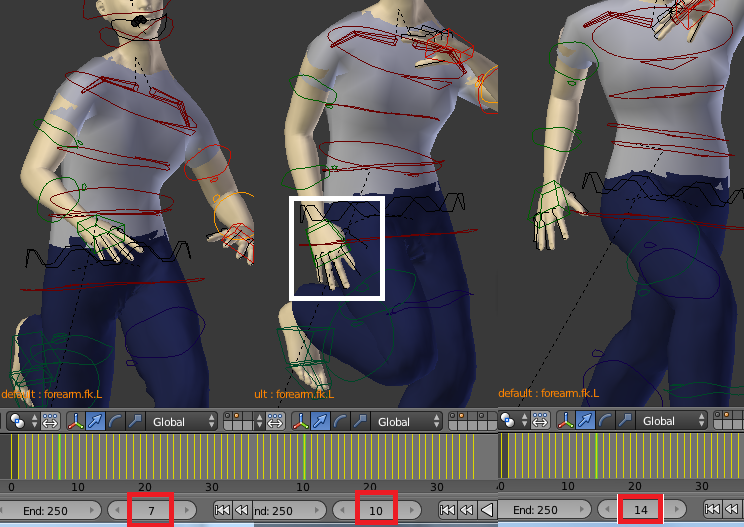Click the current frame field showing 7
The height and width of the screenshot is (527, 744).
click(x=150, y=510)
